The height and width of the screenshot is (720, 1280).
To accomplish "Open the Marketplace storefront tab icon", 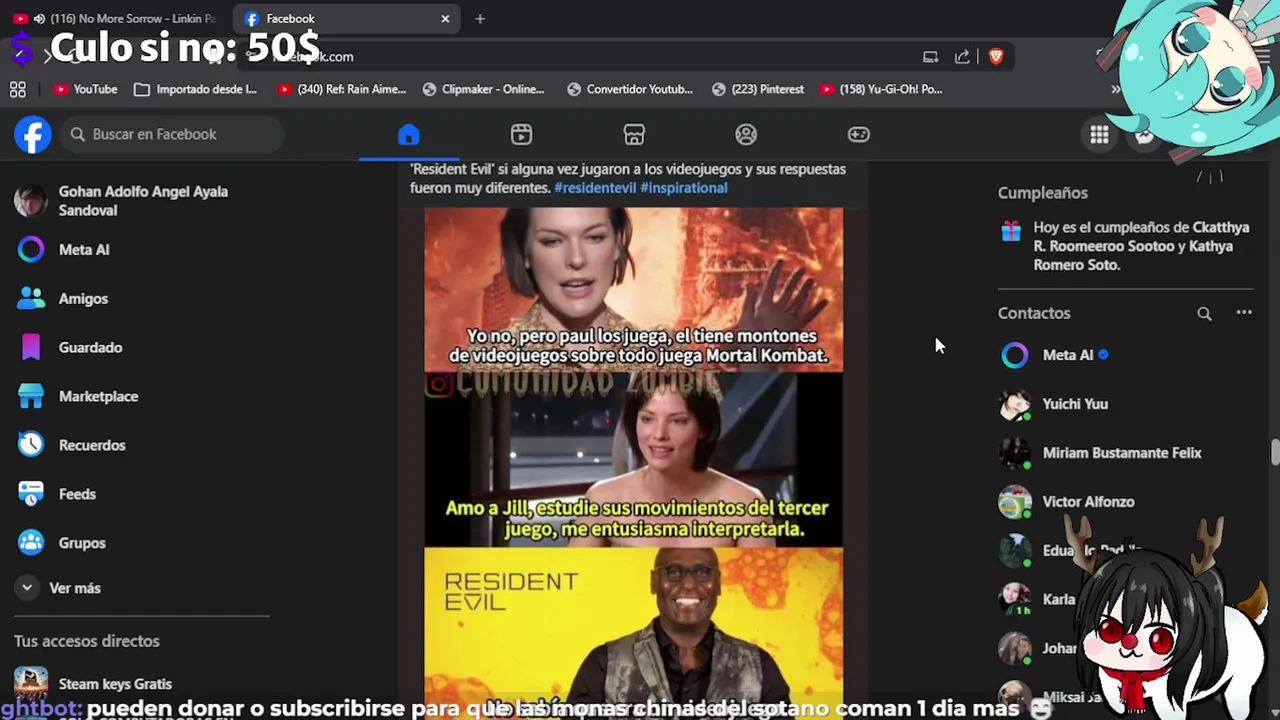I will 634,134.
